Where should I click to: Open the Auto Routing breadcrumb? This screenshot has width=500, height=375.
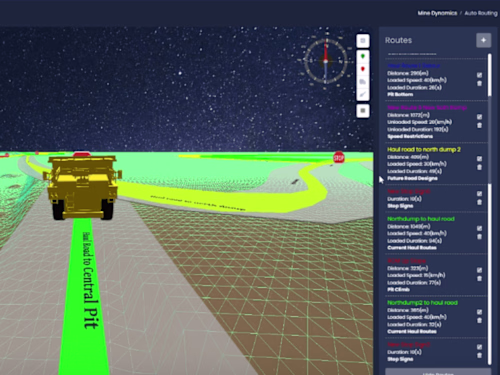481,13
